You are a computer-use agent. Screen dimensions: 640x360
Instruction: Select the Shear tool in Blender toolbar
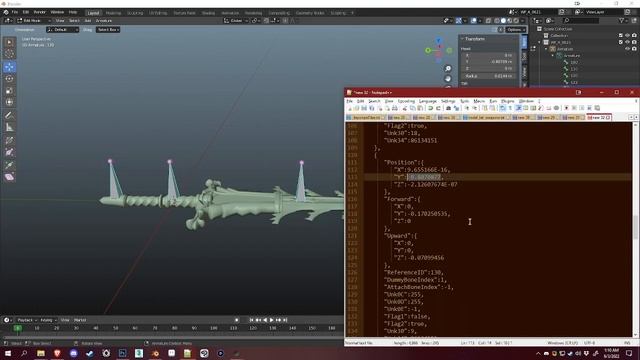[x=9, y=177]
